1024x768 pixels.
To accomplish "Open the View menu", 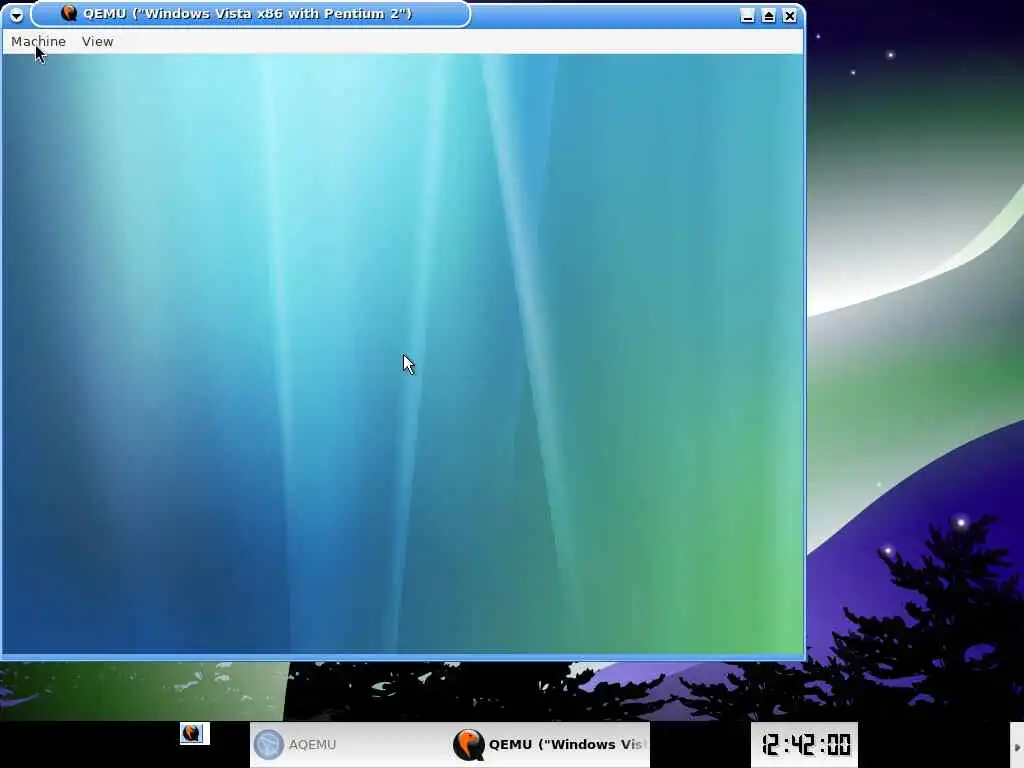I will (98, 42).
